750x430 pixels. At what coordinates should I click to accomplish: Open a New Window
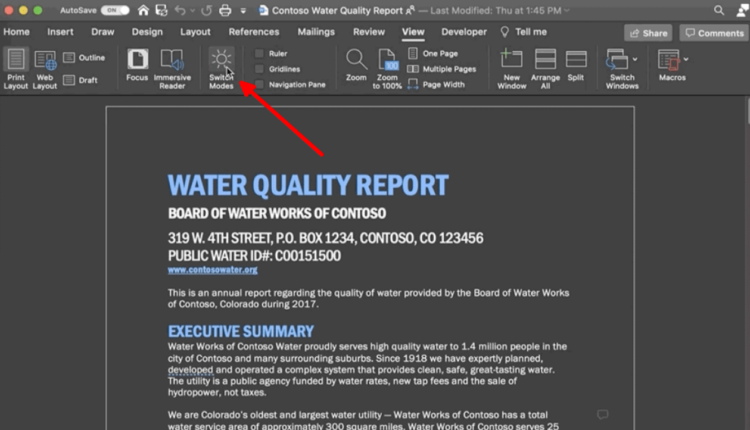511,69
